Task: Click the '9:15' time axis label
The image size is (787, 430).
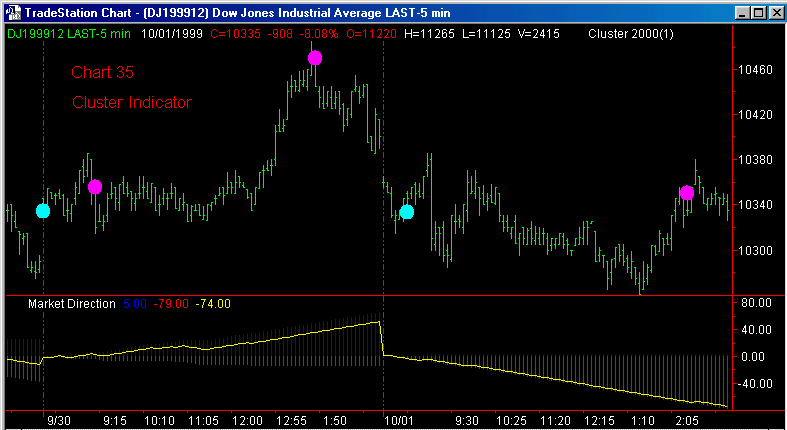Action: [x=115, y=420]
